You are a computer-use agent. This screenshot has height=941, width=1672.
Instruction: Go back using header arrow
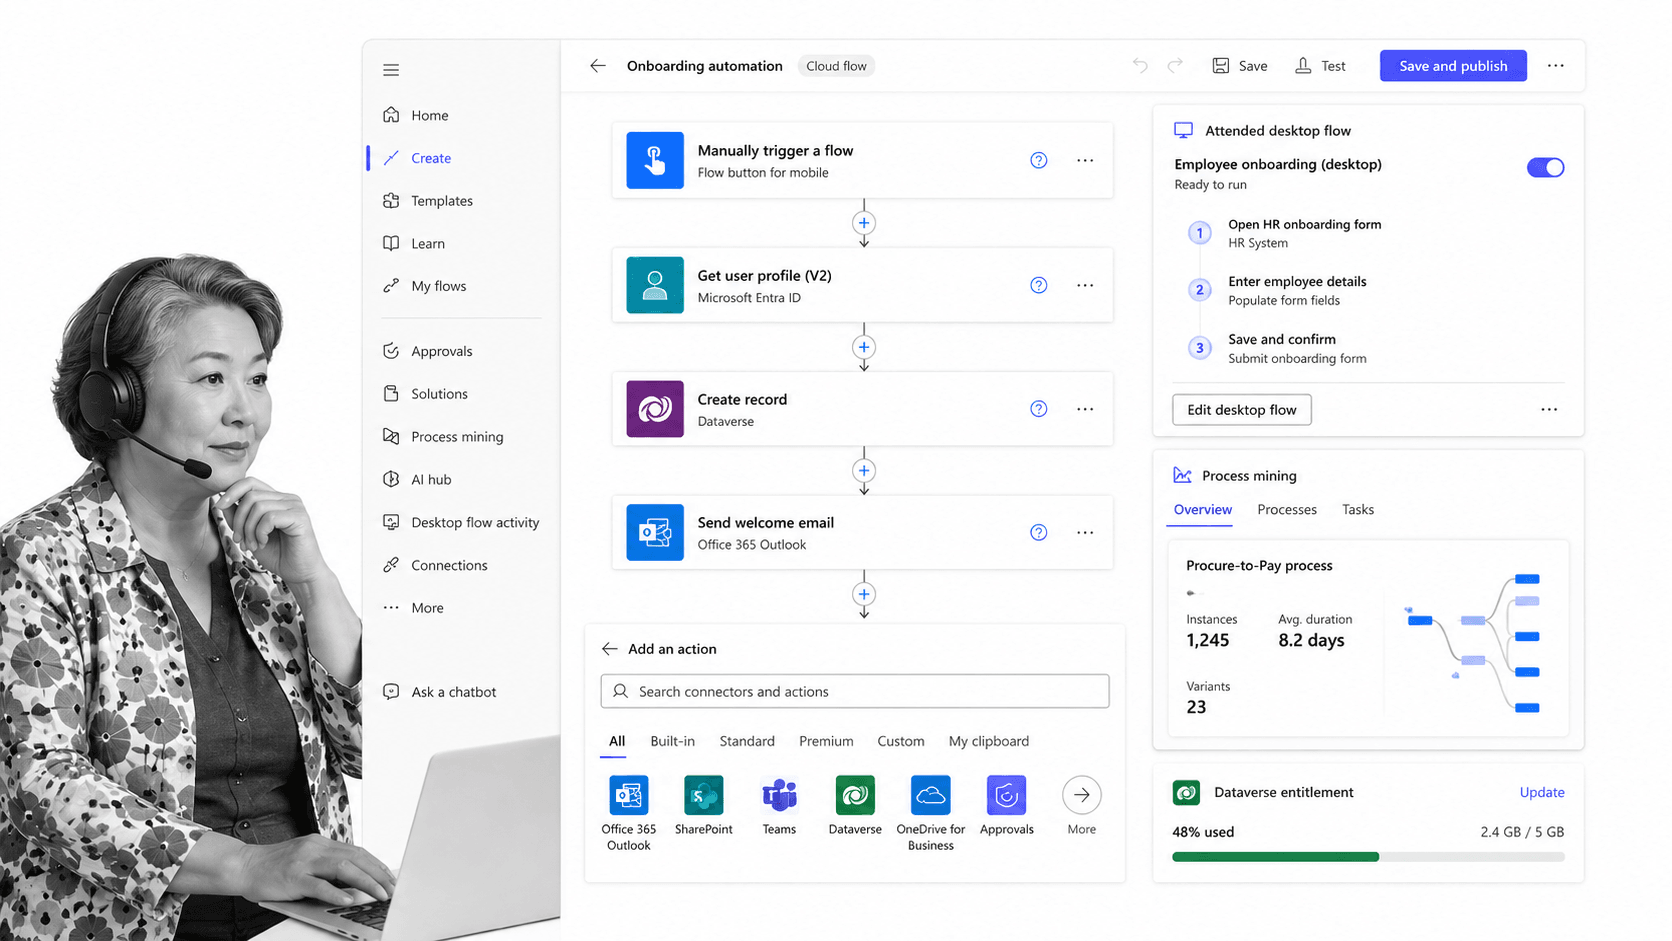coord(598,66)
